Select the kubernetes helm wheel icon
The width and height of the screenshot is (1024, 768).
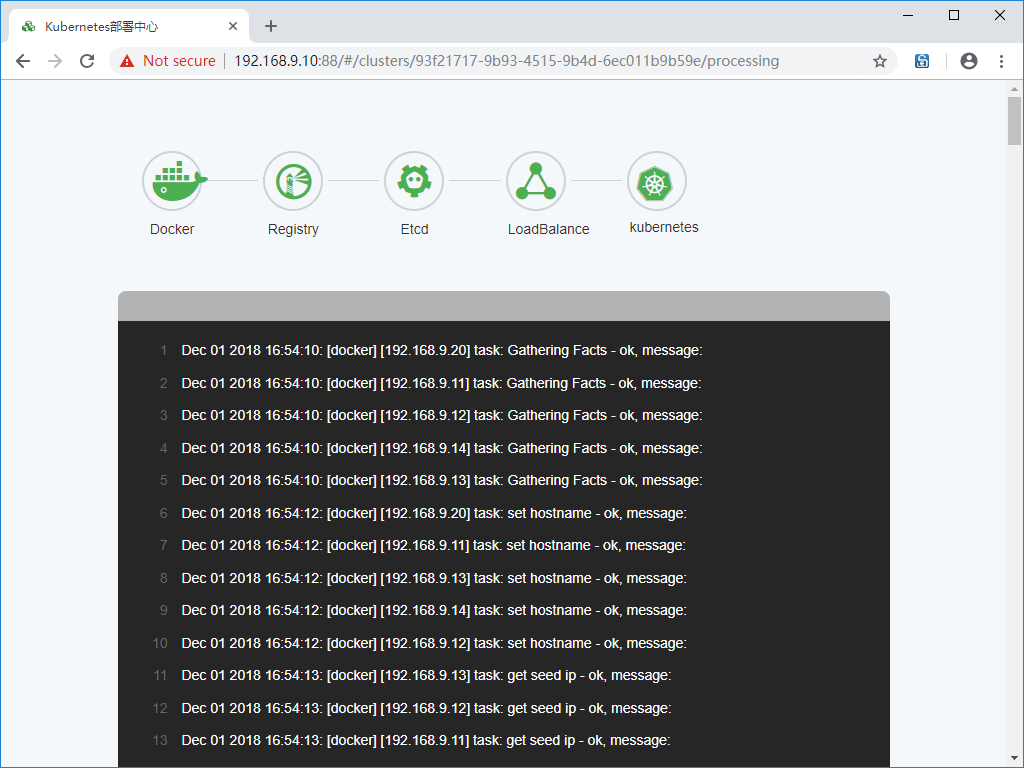(656, 181)
